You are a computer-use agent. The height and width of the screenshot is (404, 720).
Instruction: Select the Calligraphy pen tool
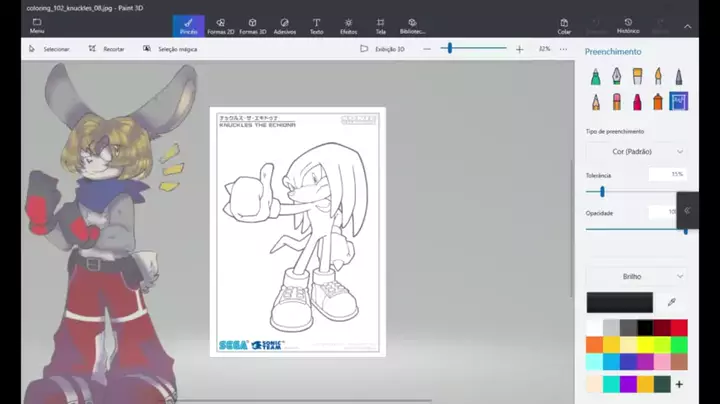pyautogui.click(x=616, y=77)
